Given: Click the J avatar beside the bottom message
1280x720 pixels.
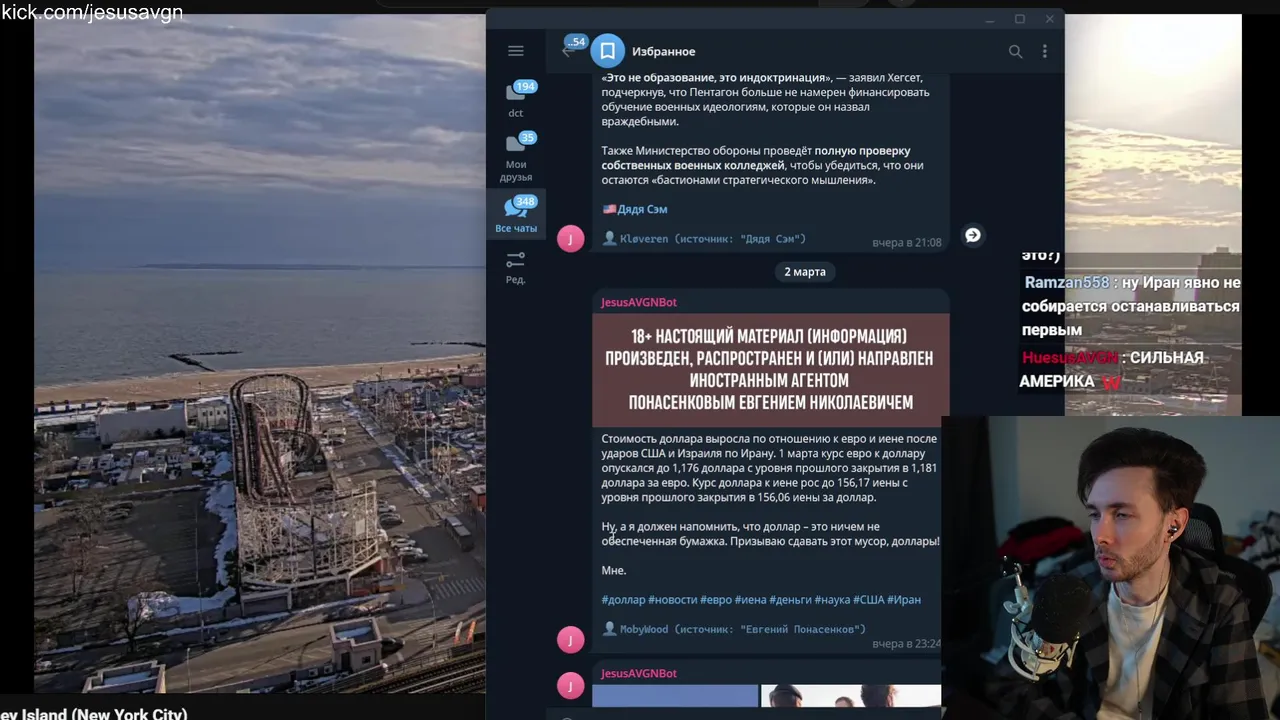Looking at the screenshot, I should click(570, 686).
